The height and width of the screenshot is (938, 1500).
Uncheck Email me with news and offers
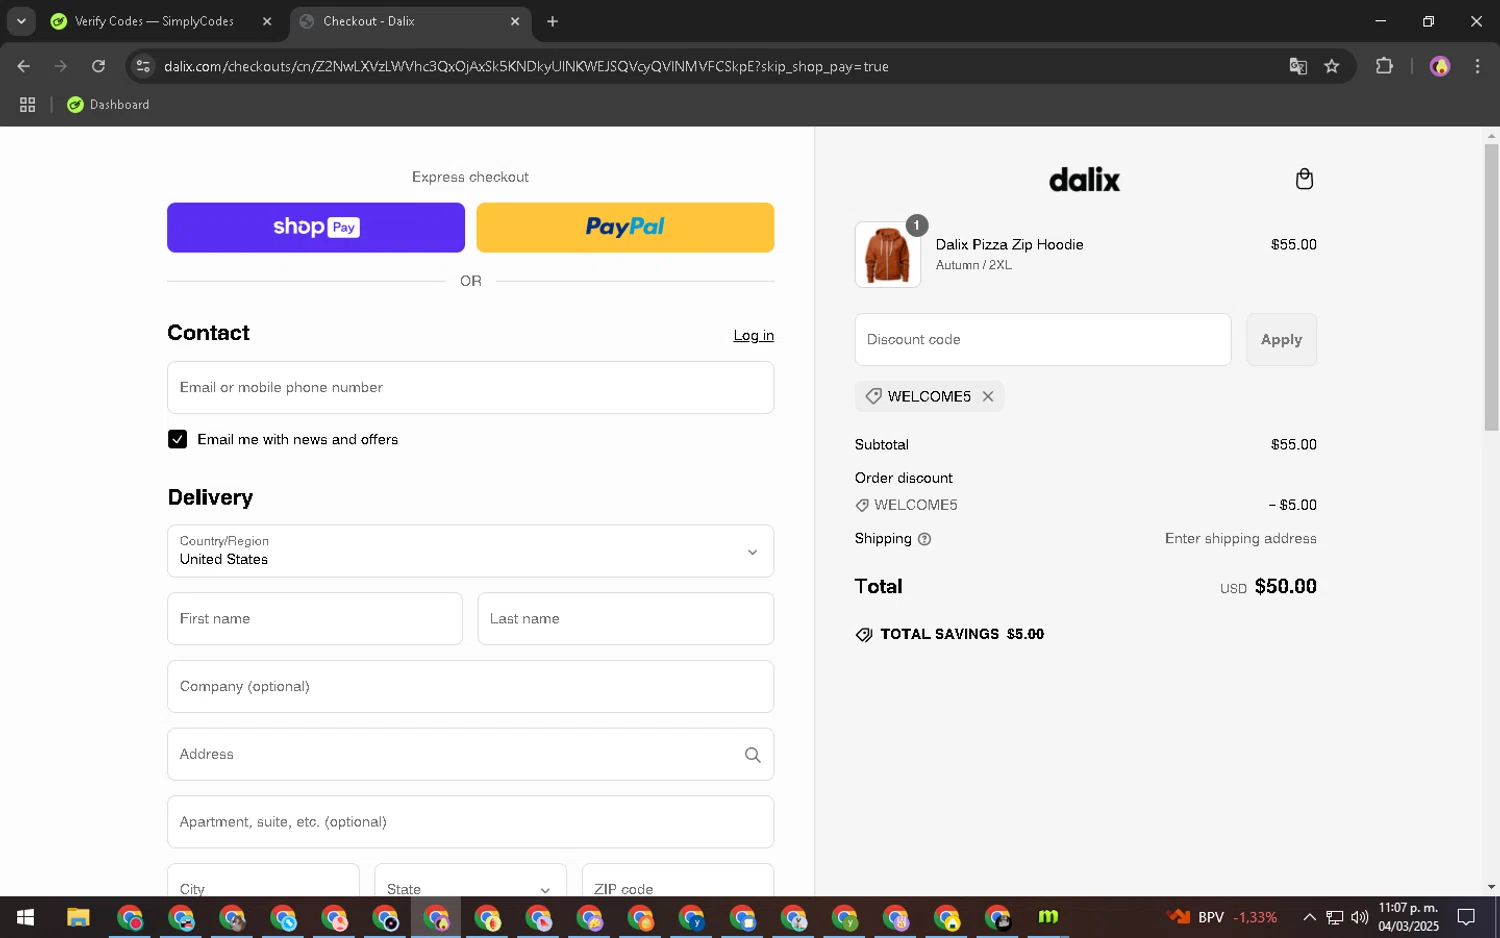177,439
